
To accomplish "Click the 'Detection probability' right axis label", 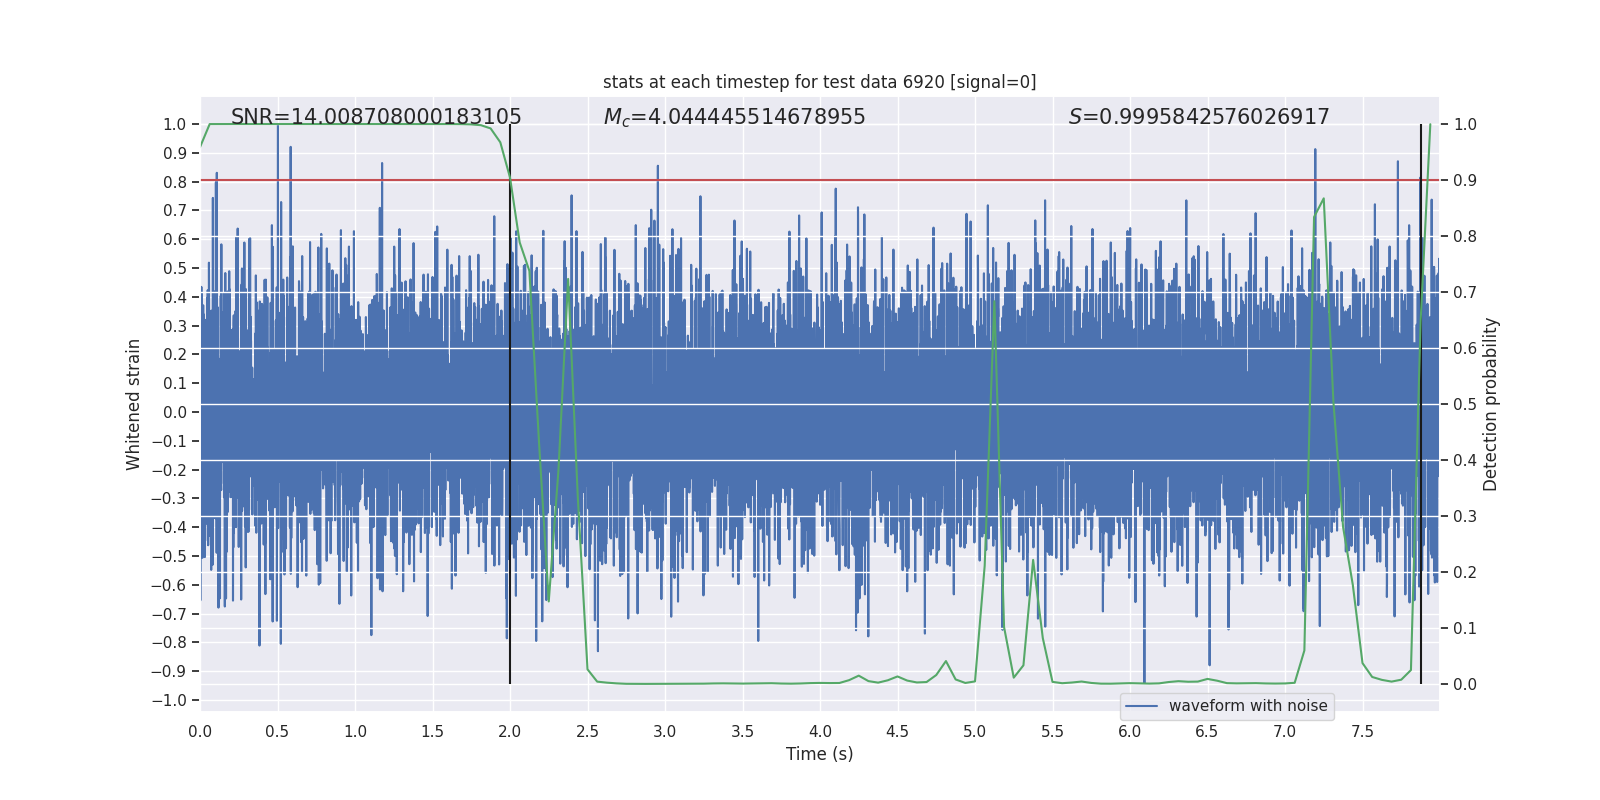I will pyautogui.click(x=1491, y=404).
